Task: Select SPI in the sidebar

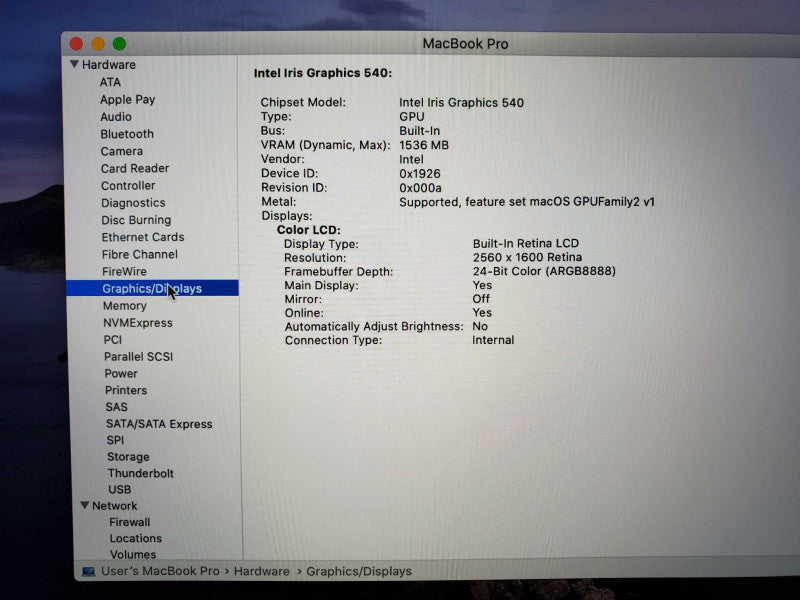Action: click(115, 440)
